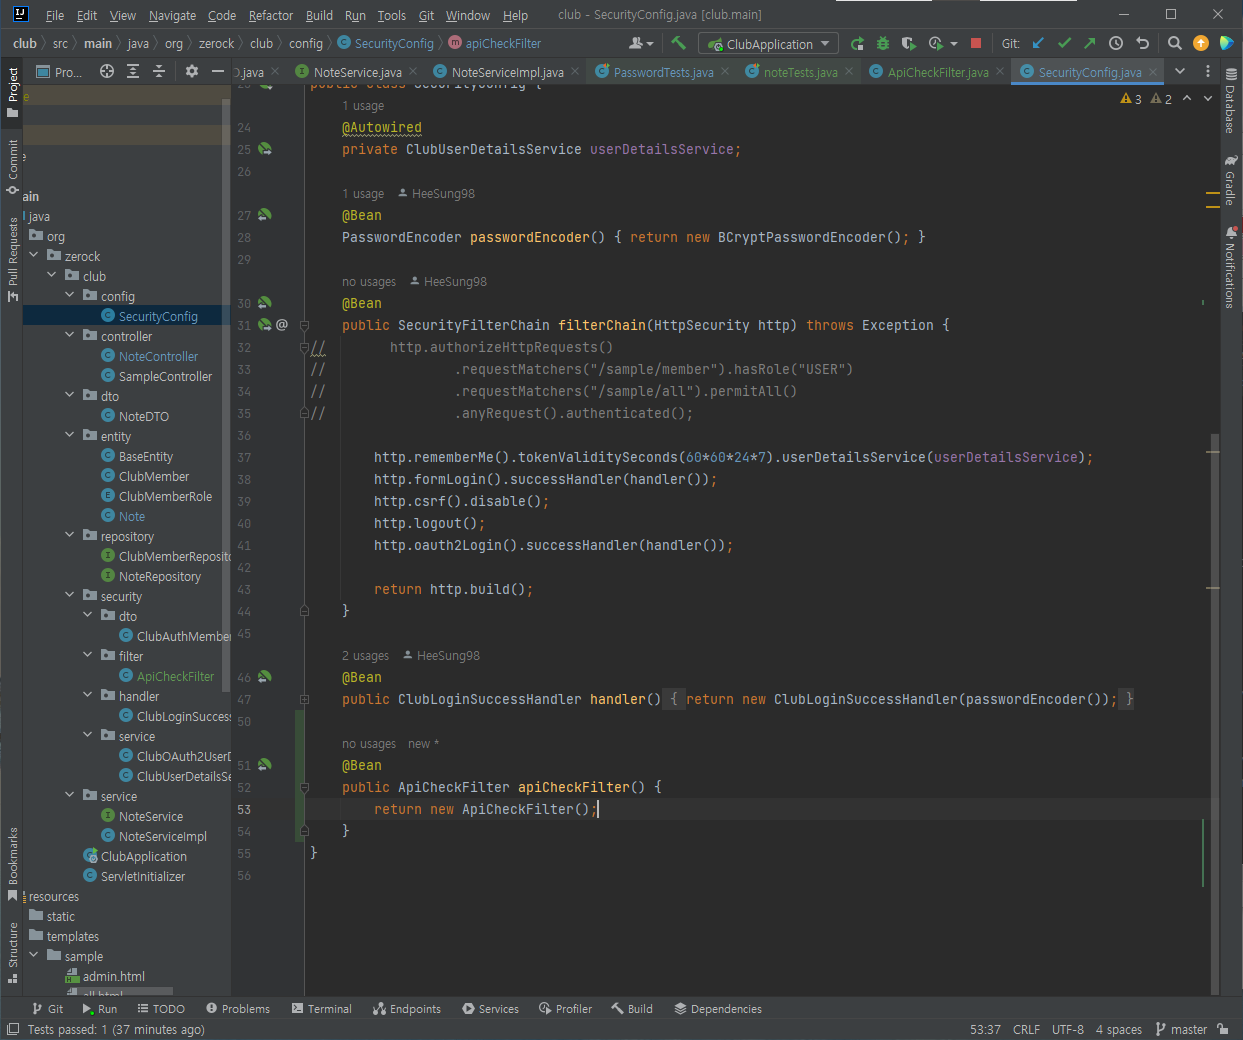Click the Git Commit green checkmark
Screen dimensions: 1243x1040
click(1064, 43)
